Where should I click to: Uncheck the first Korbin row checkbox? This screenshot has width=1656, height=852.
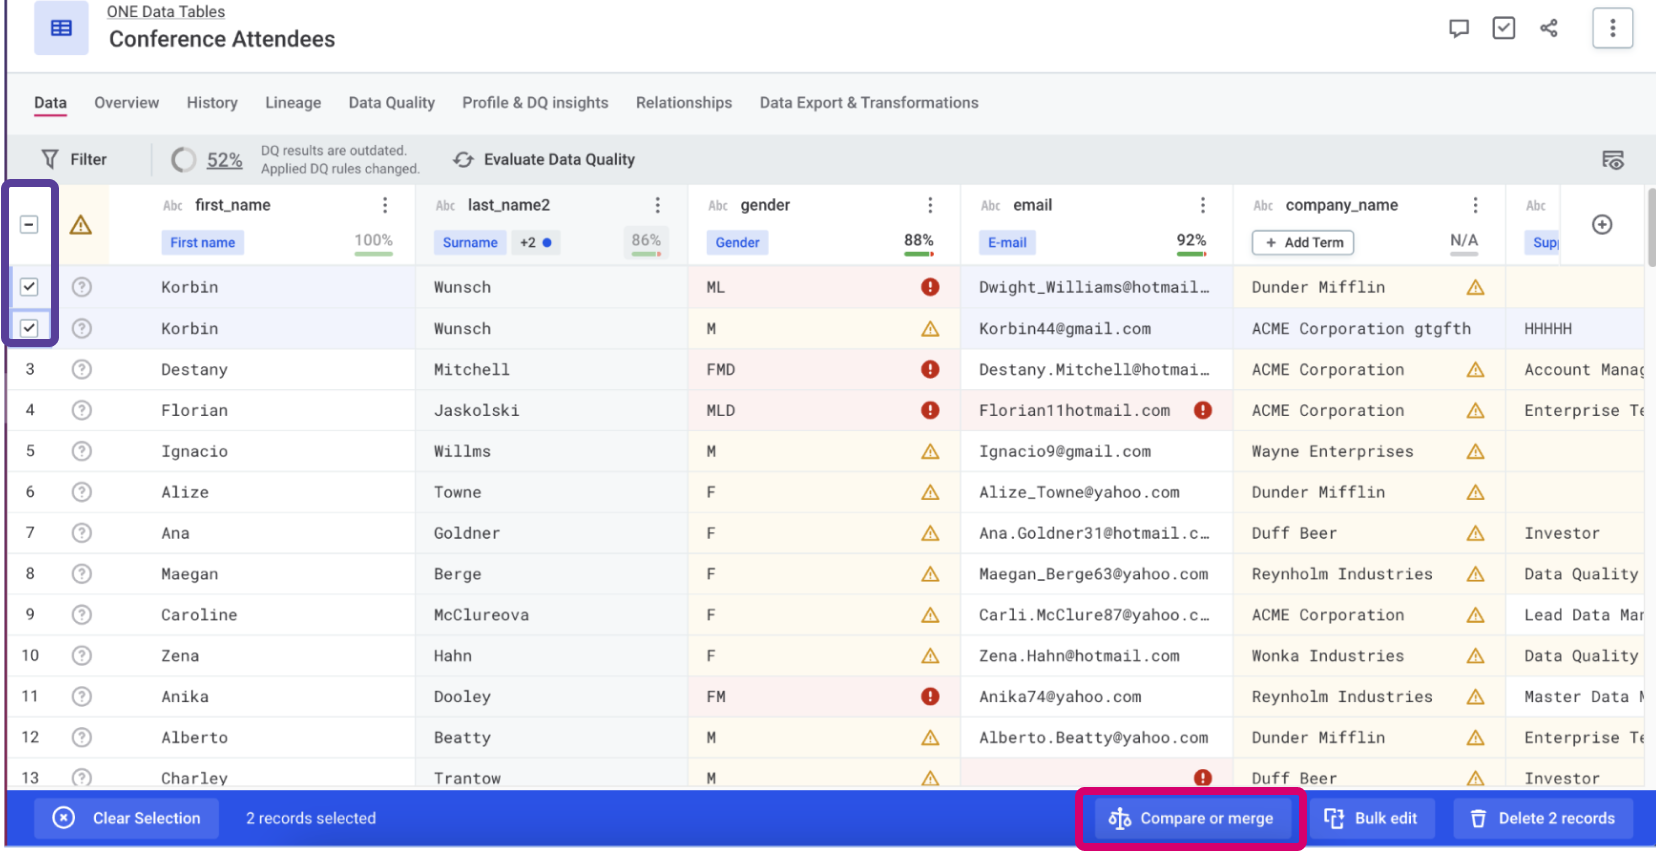(x=29, y=287)
